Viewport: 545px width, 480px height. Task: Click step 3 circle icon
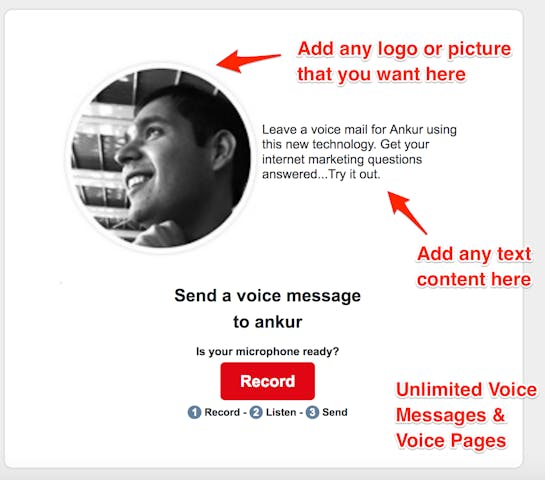click(x=312, y=412)
